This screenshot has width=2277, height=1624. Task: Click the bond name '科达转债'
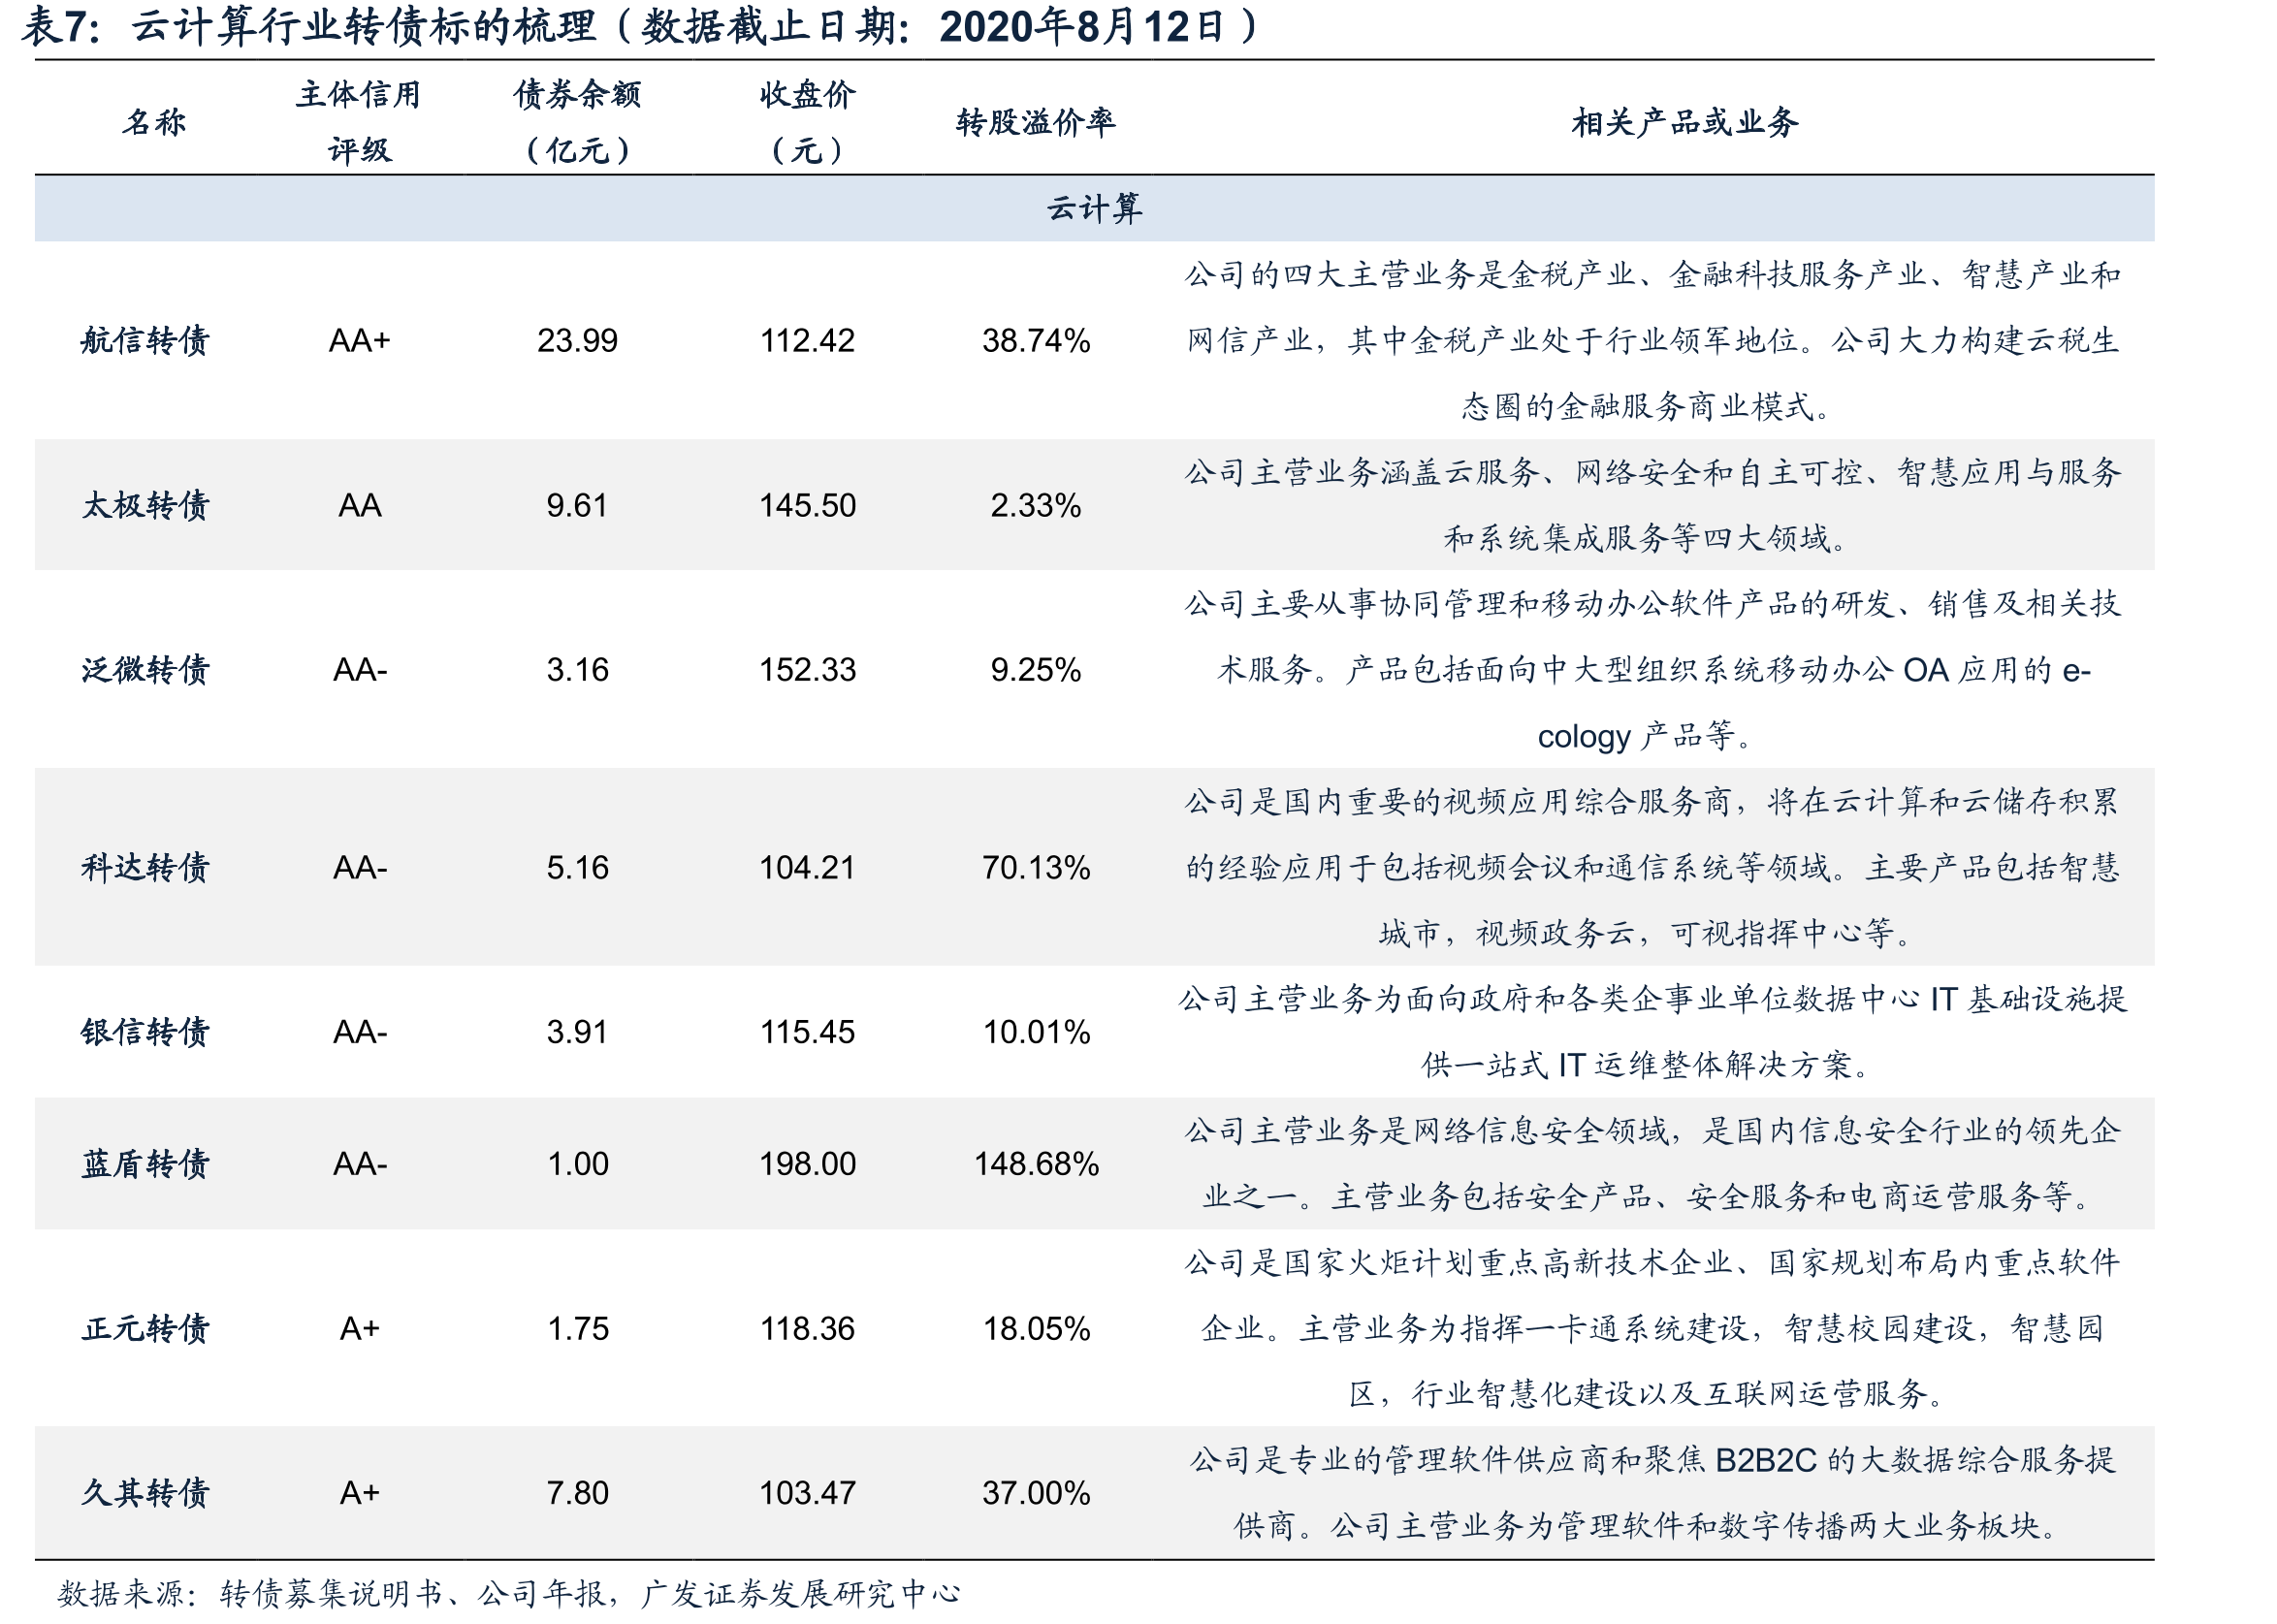coord(145,867)
